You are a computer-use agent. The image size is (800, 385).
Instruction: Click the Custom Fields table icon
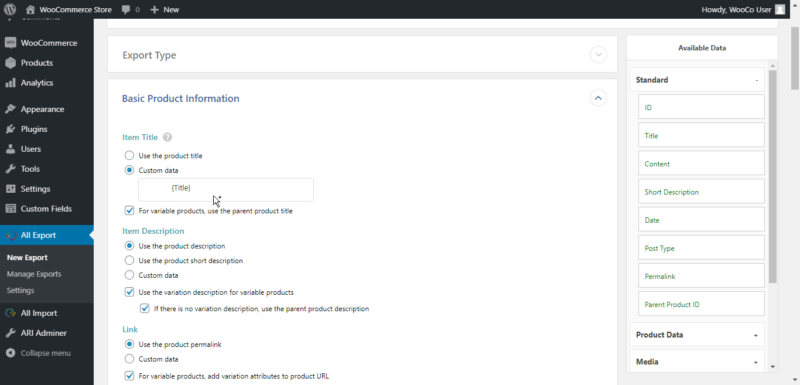11,209
